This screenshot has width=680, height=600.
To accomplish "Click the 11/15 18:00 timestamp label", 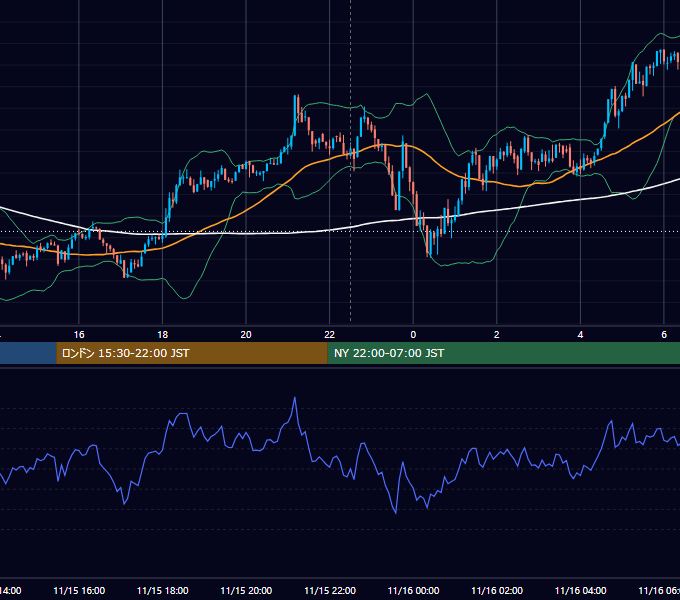I will point(163,590).
